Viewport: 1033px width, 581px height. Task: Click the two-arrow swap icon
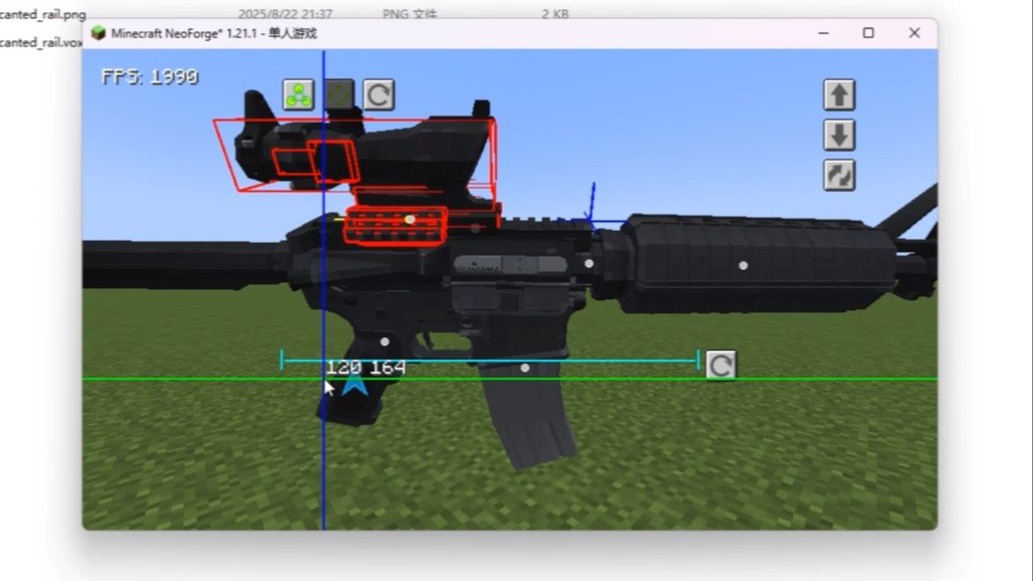(839, 175)
